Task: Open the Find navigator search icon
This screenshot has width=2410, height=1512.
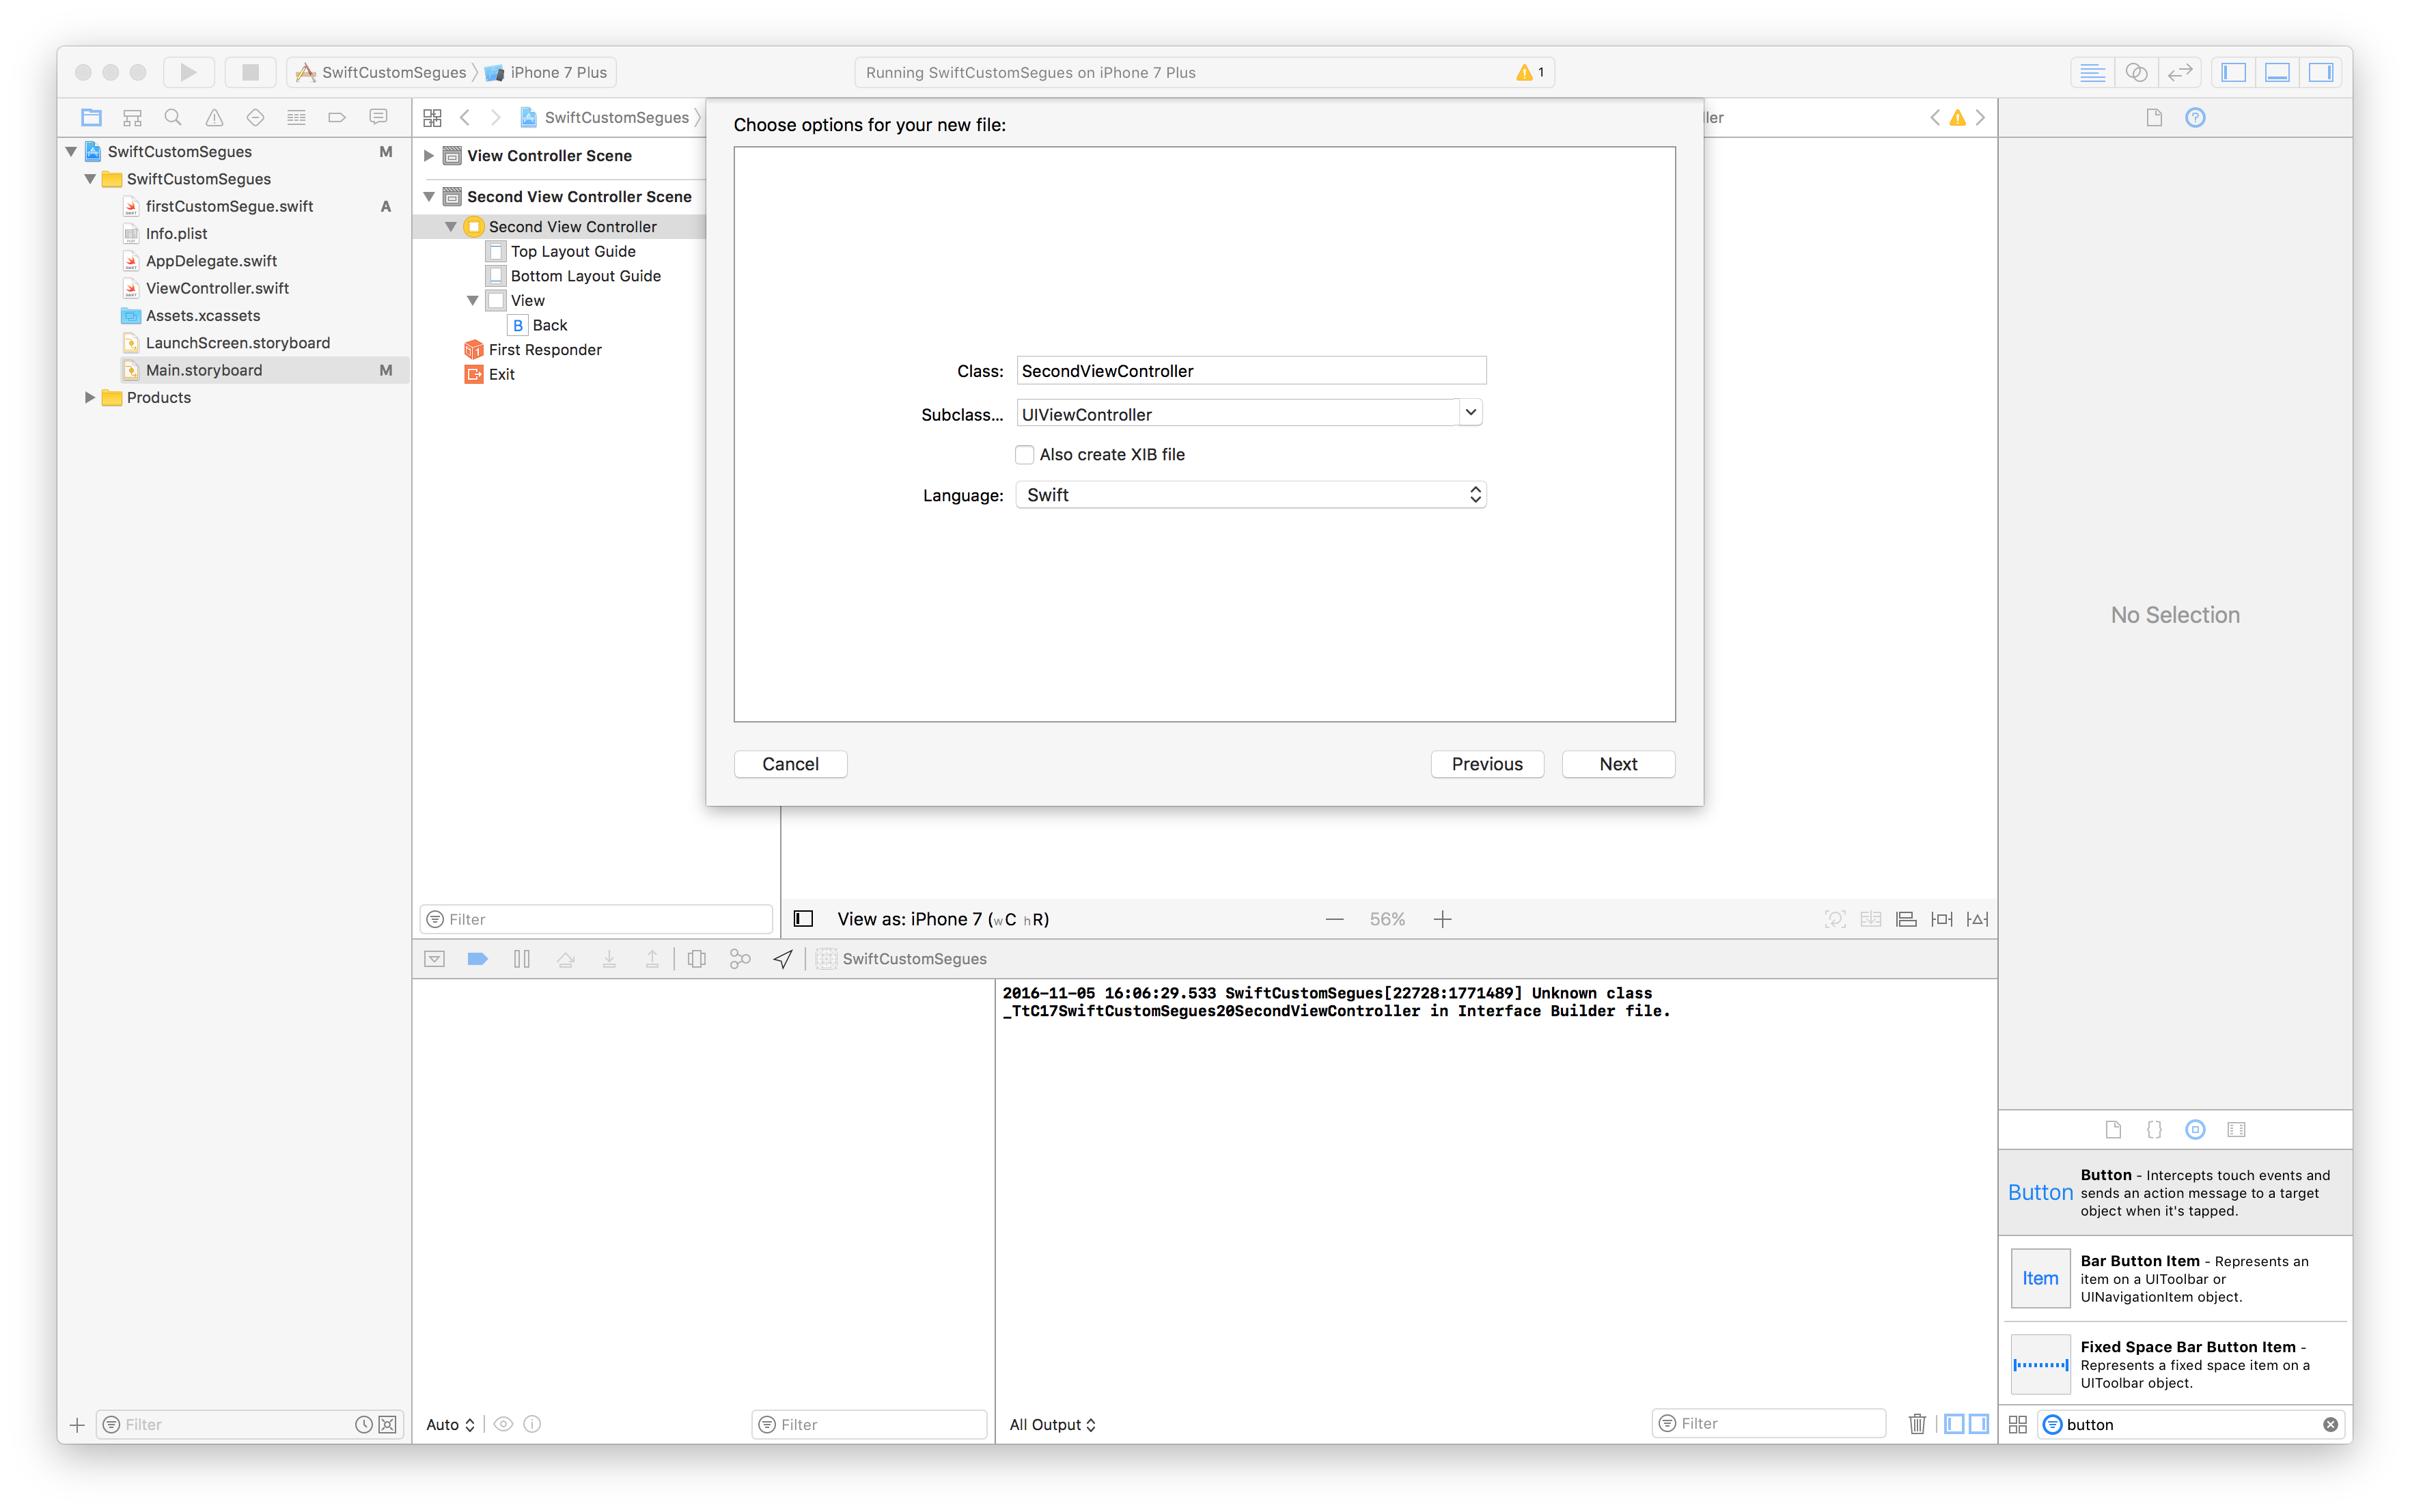Action: click(173, 117)
